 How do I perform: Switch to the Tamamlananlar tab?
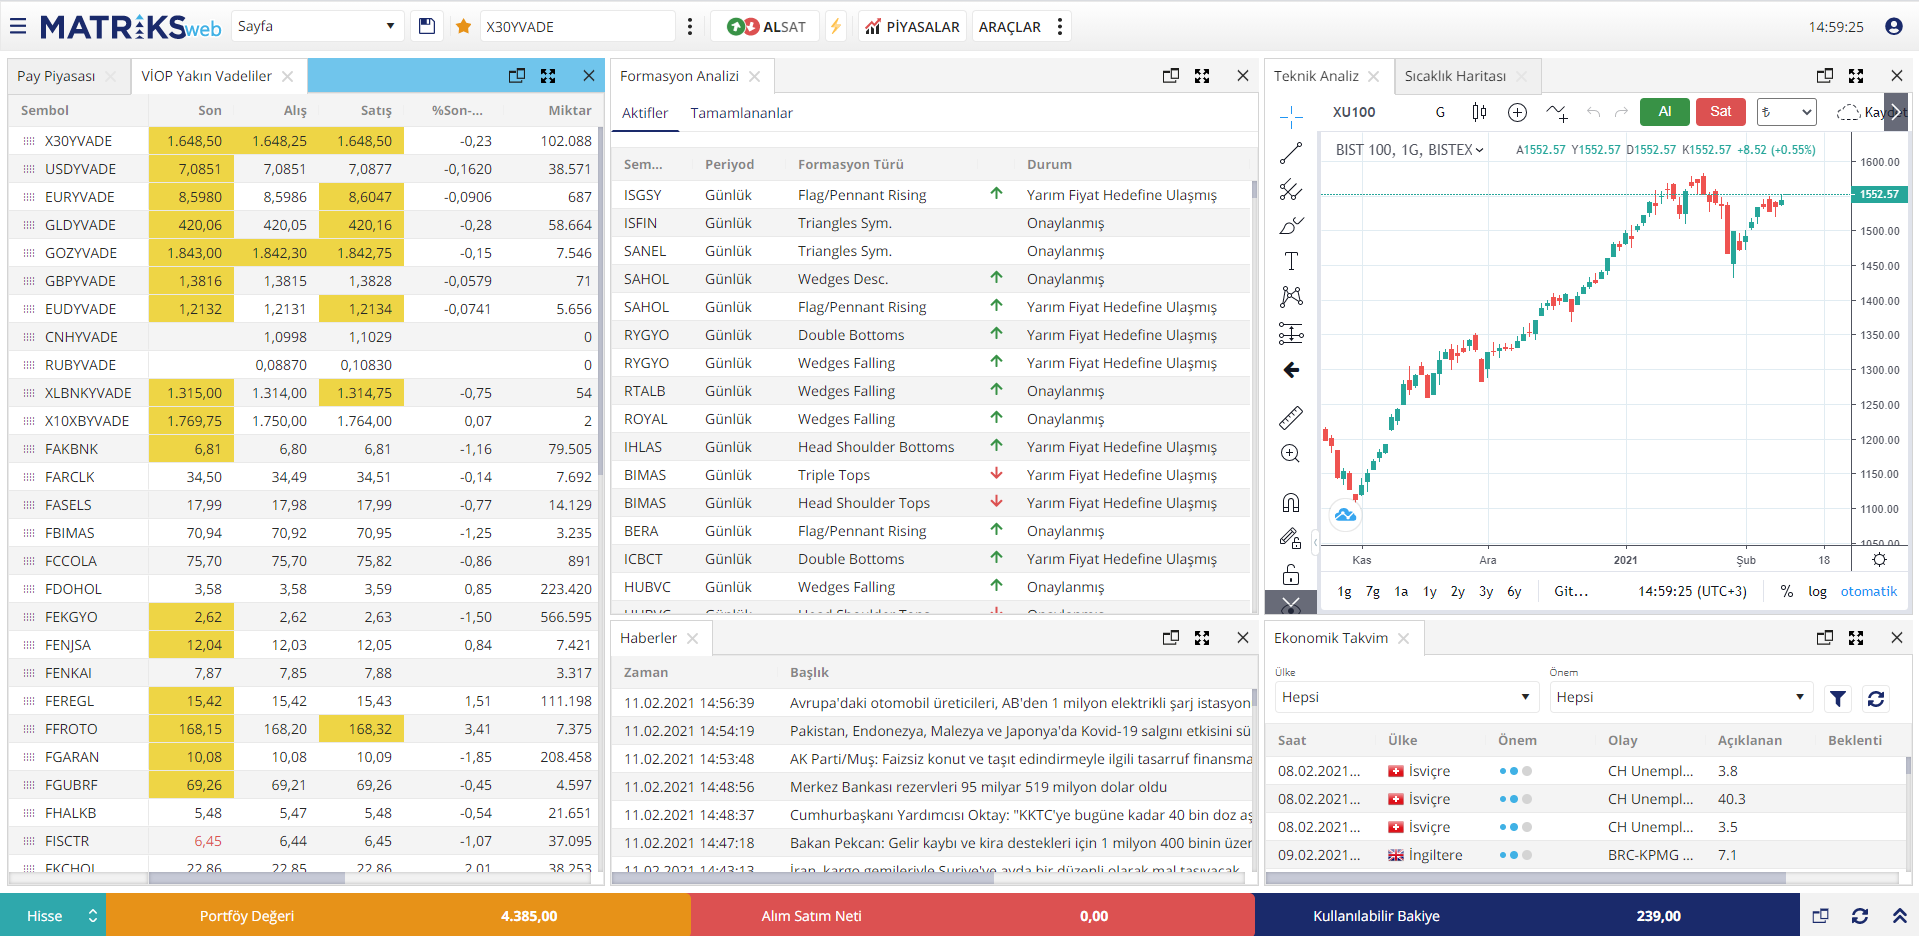click(x=741, y=113)
